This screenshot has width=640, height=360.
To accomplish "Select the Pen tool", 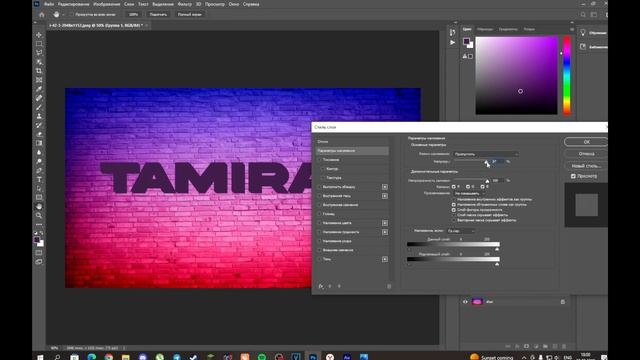I will click(x=39, y=170).
